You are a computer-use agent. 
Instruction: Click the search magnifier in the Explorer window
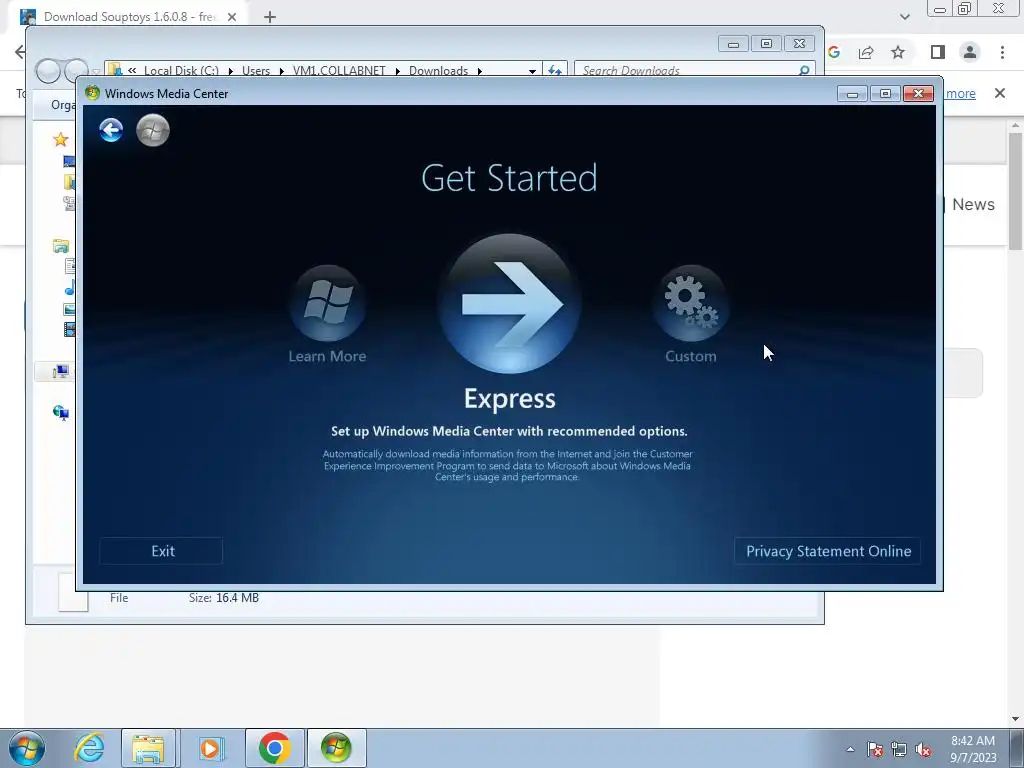pos(804,70)
